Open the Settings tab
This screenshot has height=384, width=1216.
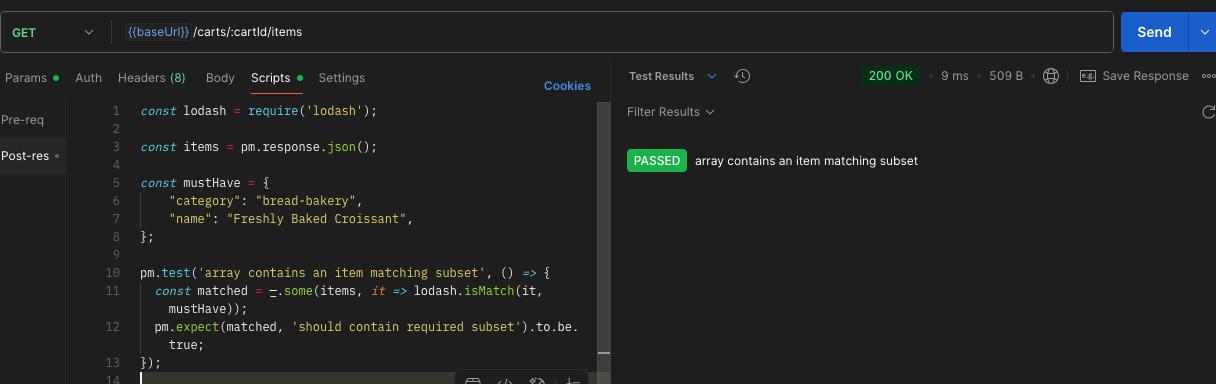pos(341,78)
